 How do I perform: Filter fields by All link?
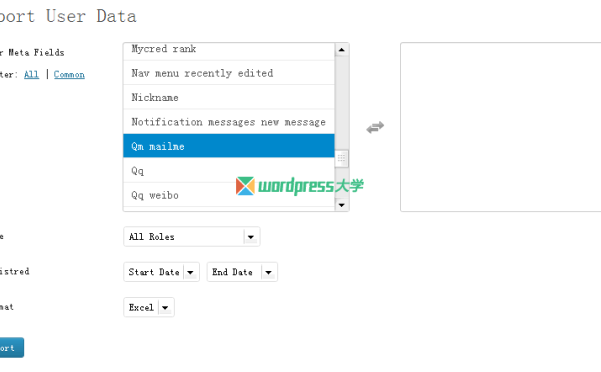coord(31,74)
